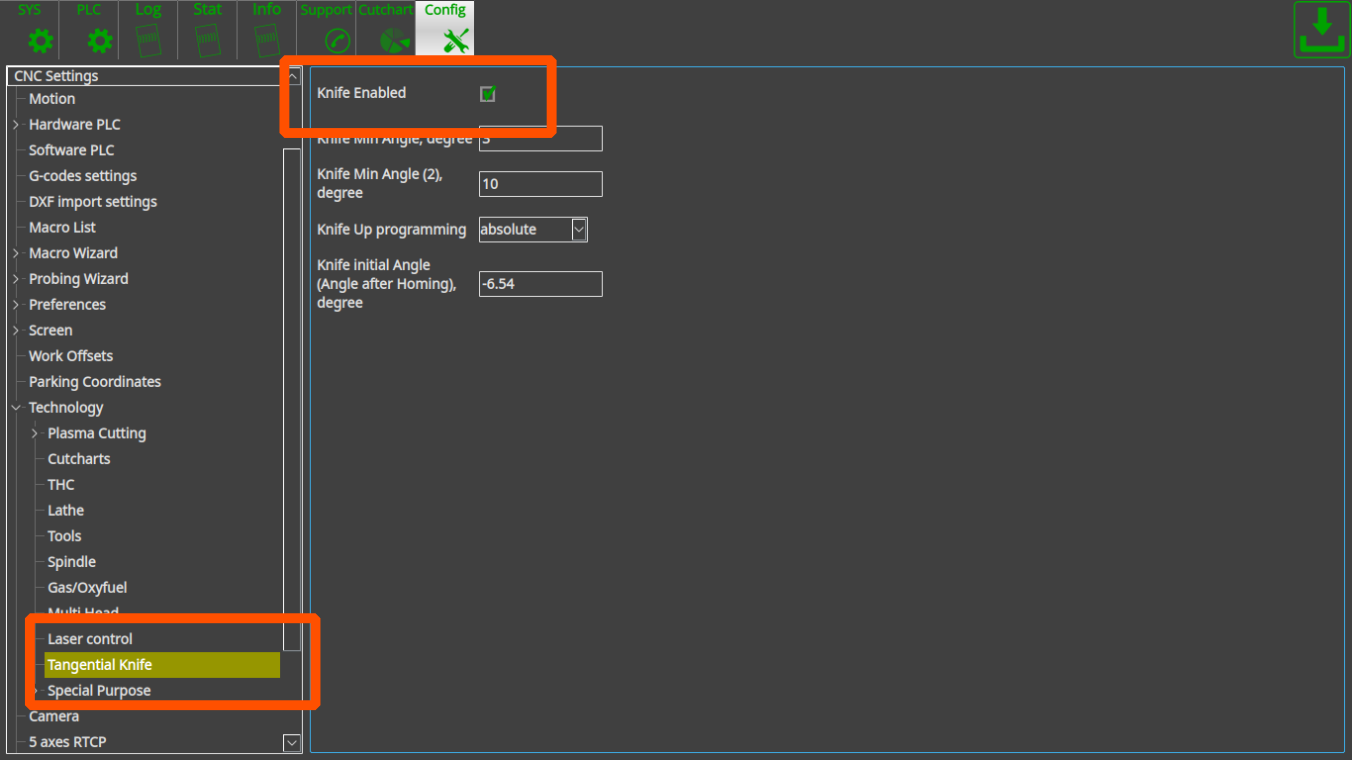
Task: Collapse the Technology tree node
Action: (x=16, y=408)
